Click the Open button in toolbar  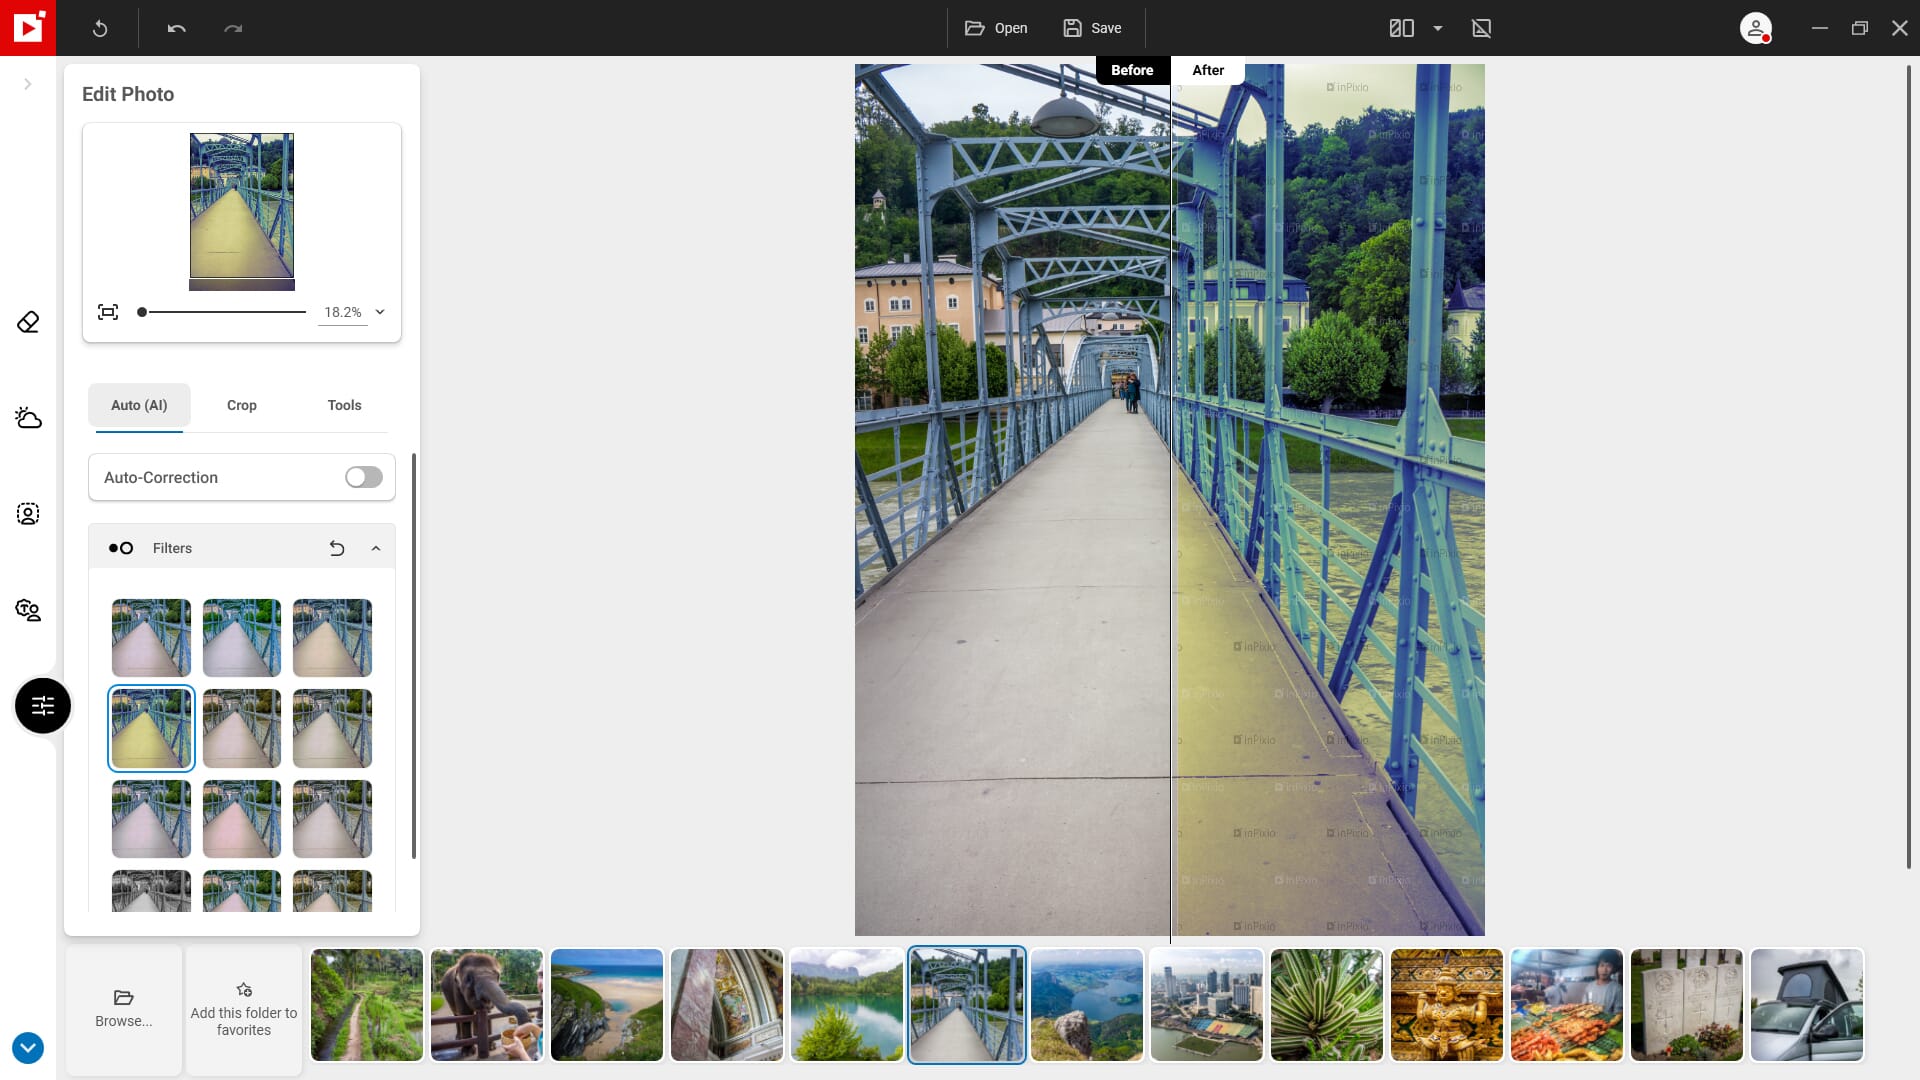(996, 28)
